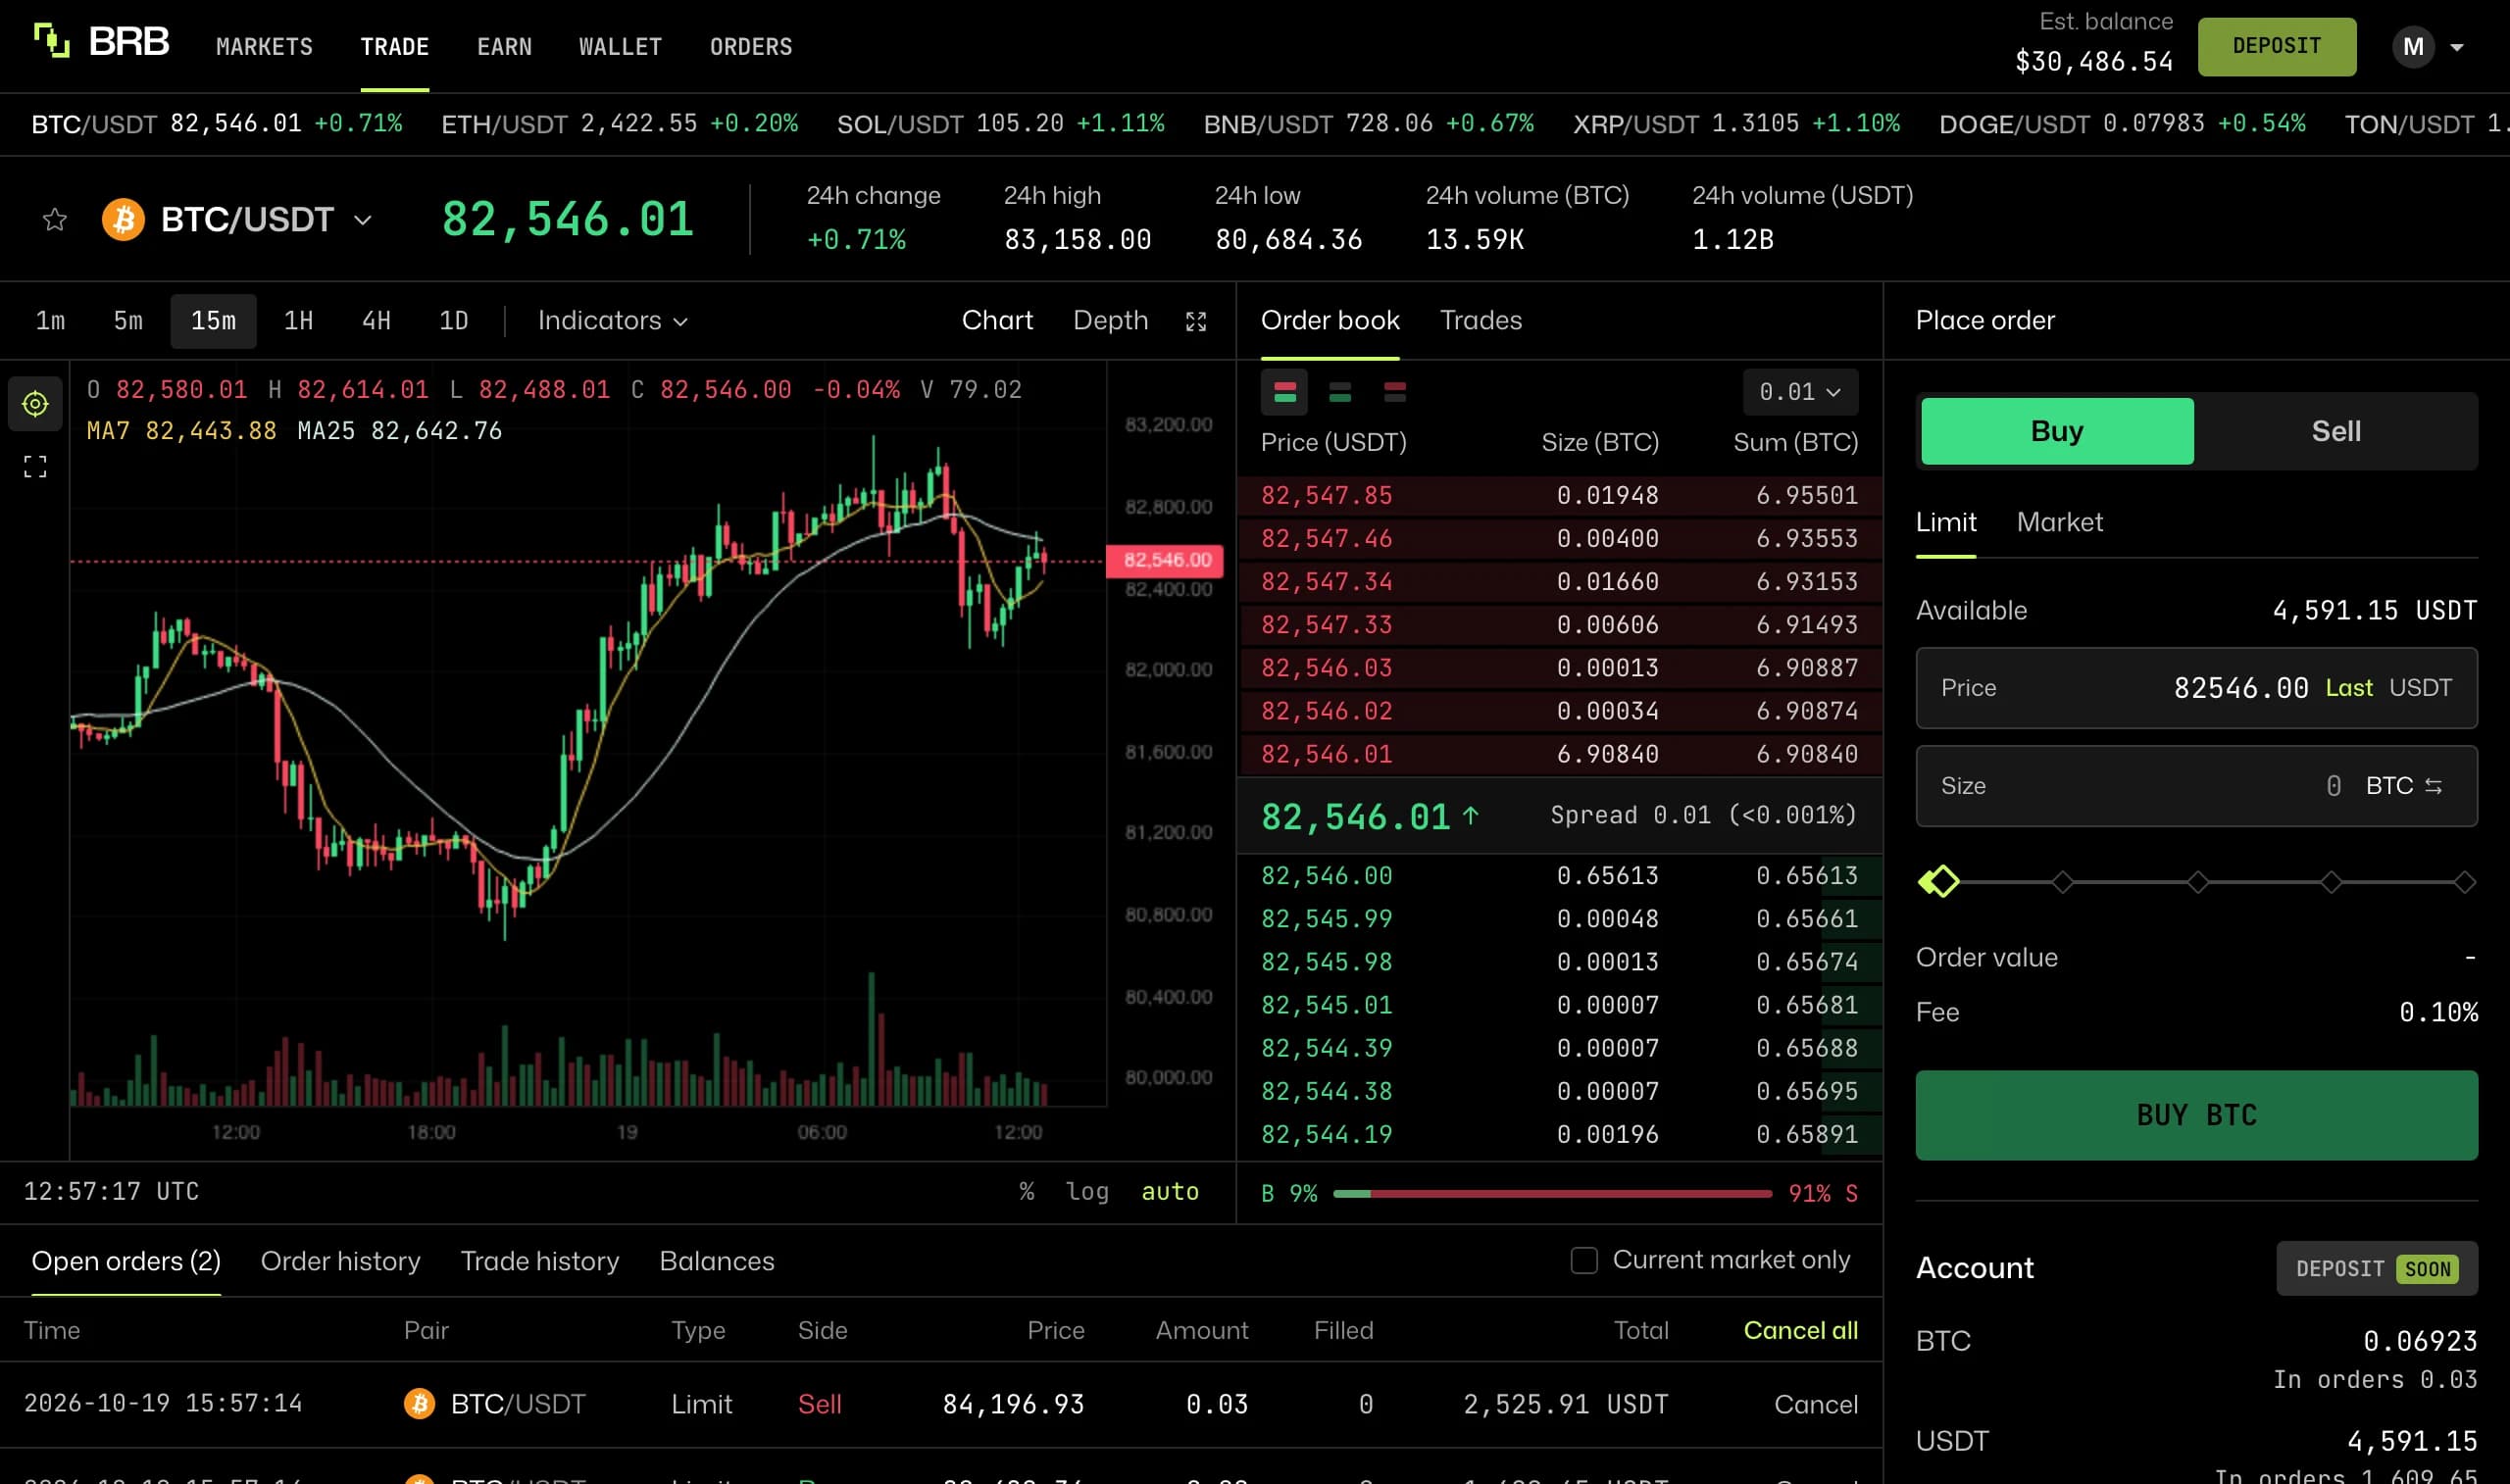Screen dimensions: 2510x1484
Task: Toggle Current market only checkbox
Action: [1584, 1260]
